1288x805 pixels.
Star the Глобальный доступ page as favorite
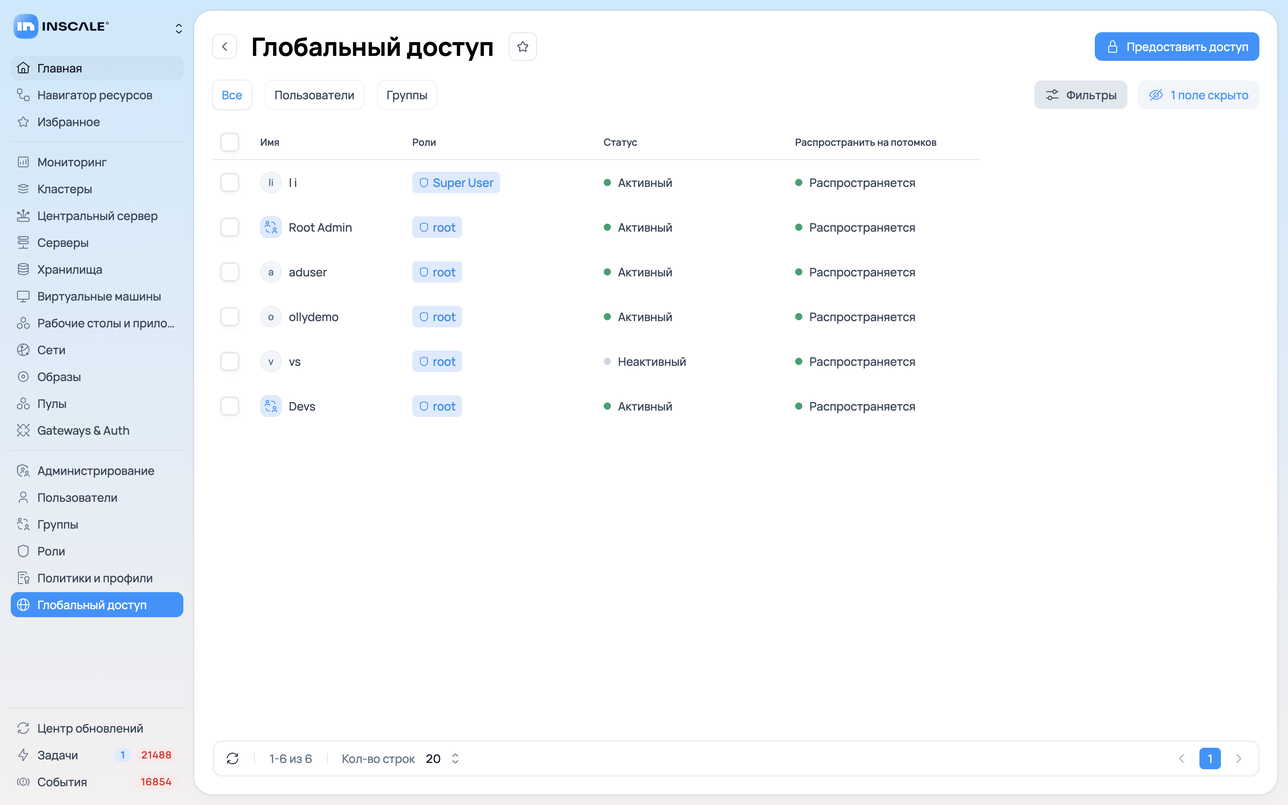pyautogui.click(x=523, y=47)
